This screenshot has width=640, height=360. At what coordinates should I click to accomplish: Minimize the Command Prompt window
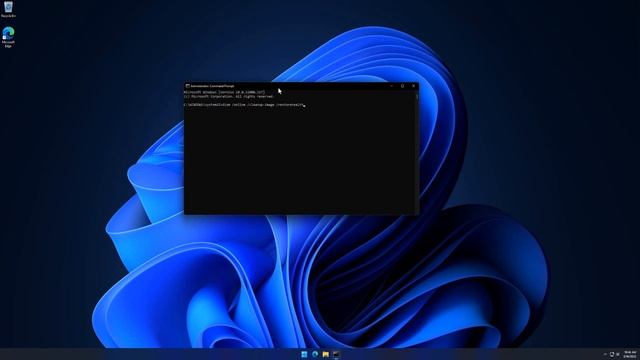(x=391, y=86)
